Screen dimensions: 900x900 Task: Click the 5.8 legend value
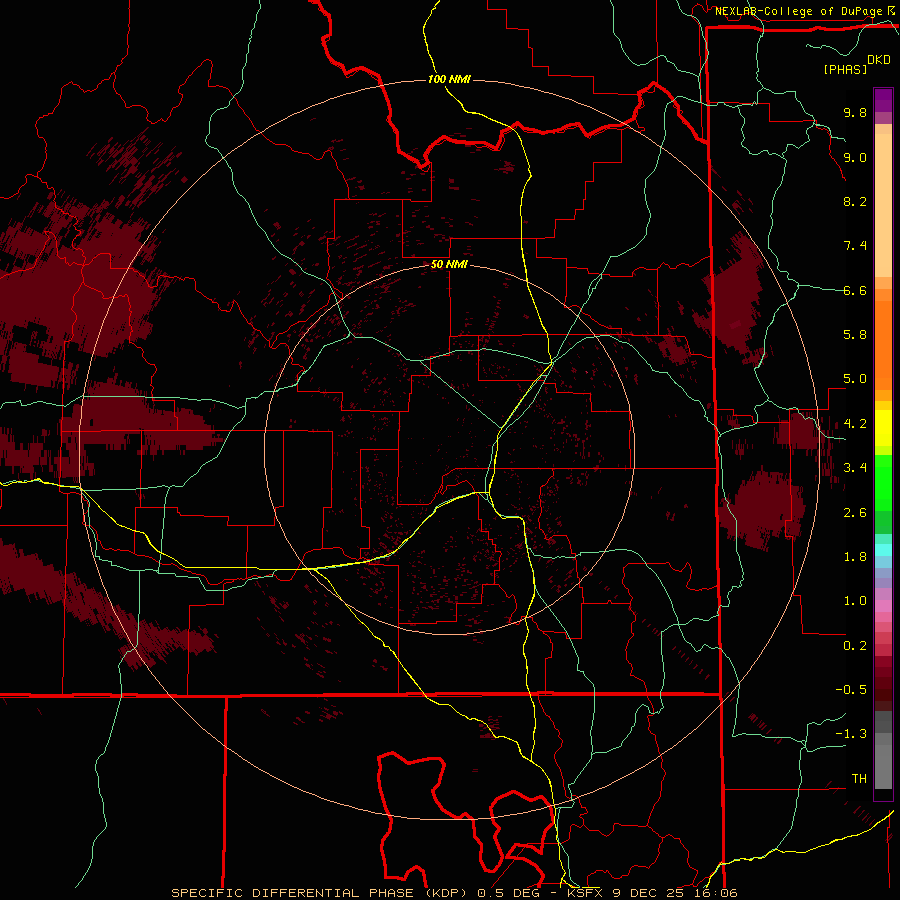coord(855,335)
